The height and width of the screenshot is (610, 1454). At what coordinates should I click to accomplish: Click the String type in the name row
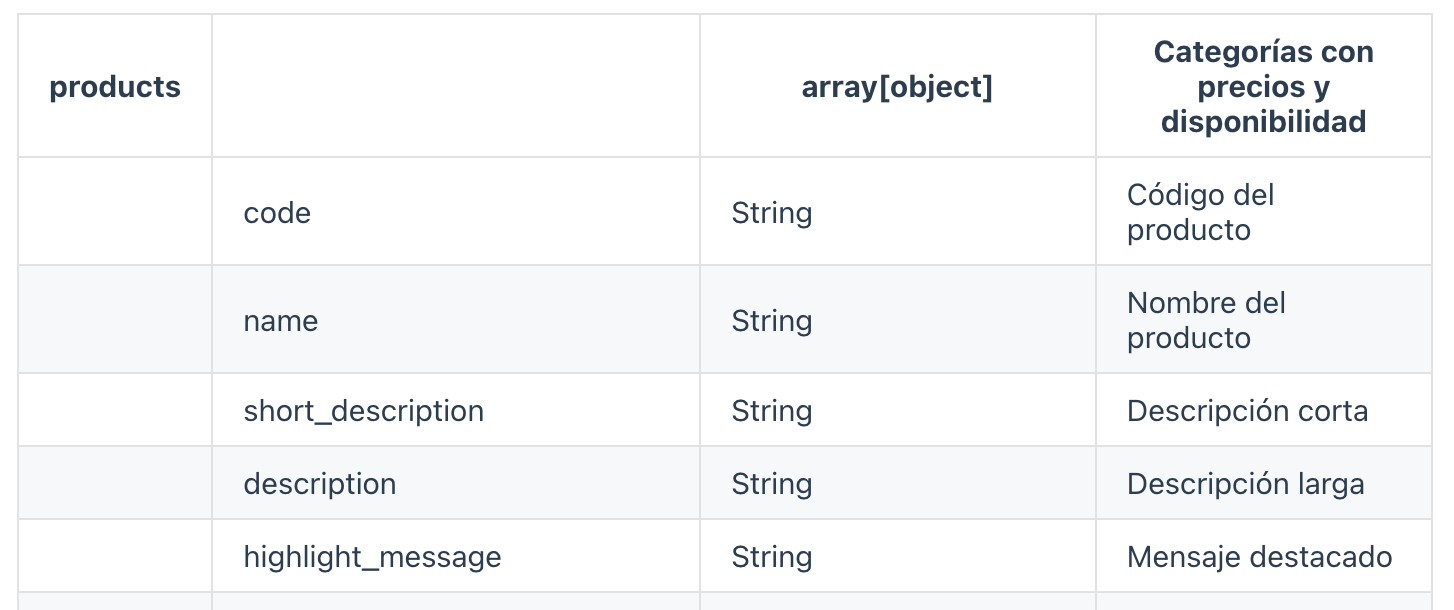click(771, 321)
